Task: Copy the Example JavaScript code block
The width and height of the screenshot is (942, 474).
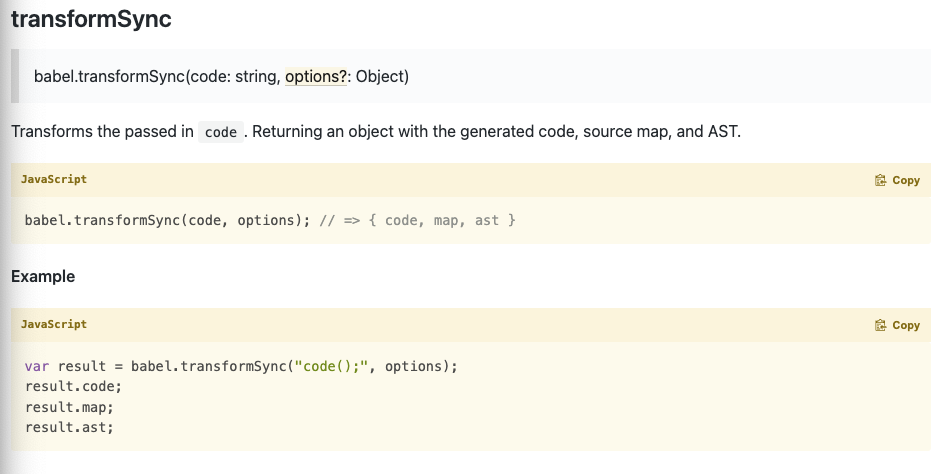Action: click(x=897, y=325)
